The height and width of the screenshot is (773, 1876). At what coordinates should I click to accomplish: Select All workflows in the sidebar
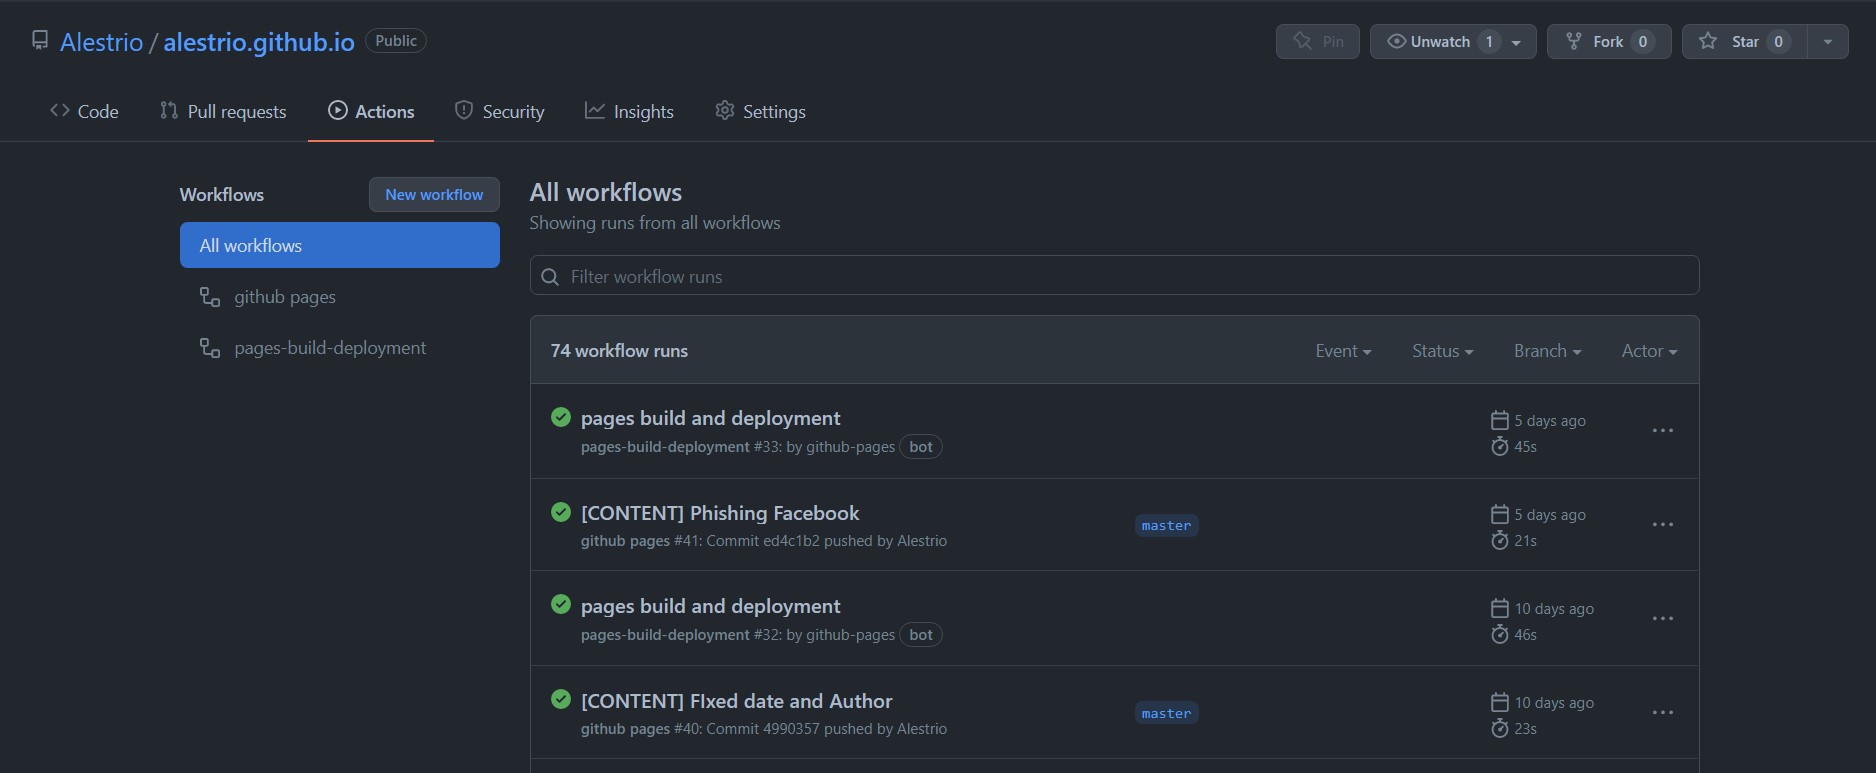pyautogui.click(x=340, y=245)
